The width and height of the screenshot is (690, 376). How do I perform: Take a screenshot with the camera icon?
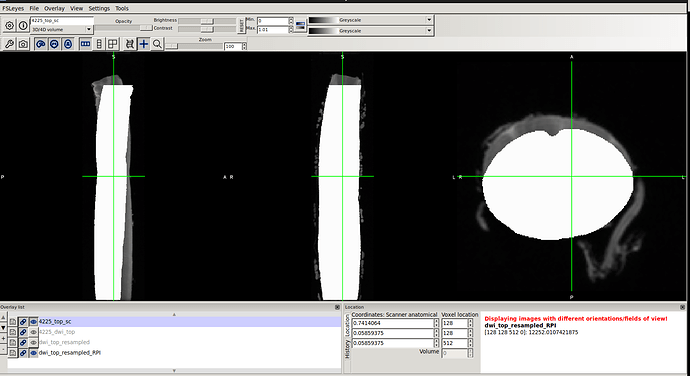pos(23,44)
